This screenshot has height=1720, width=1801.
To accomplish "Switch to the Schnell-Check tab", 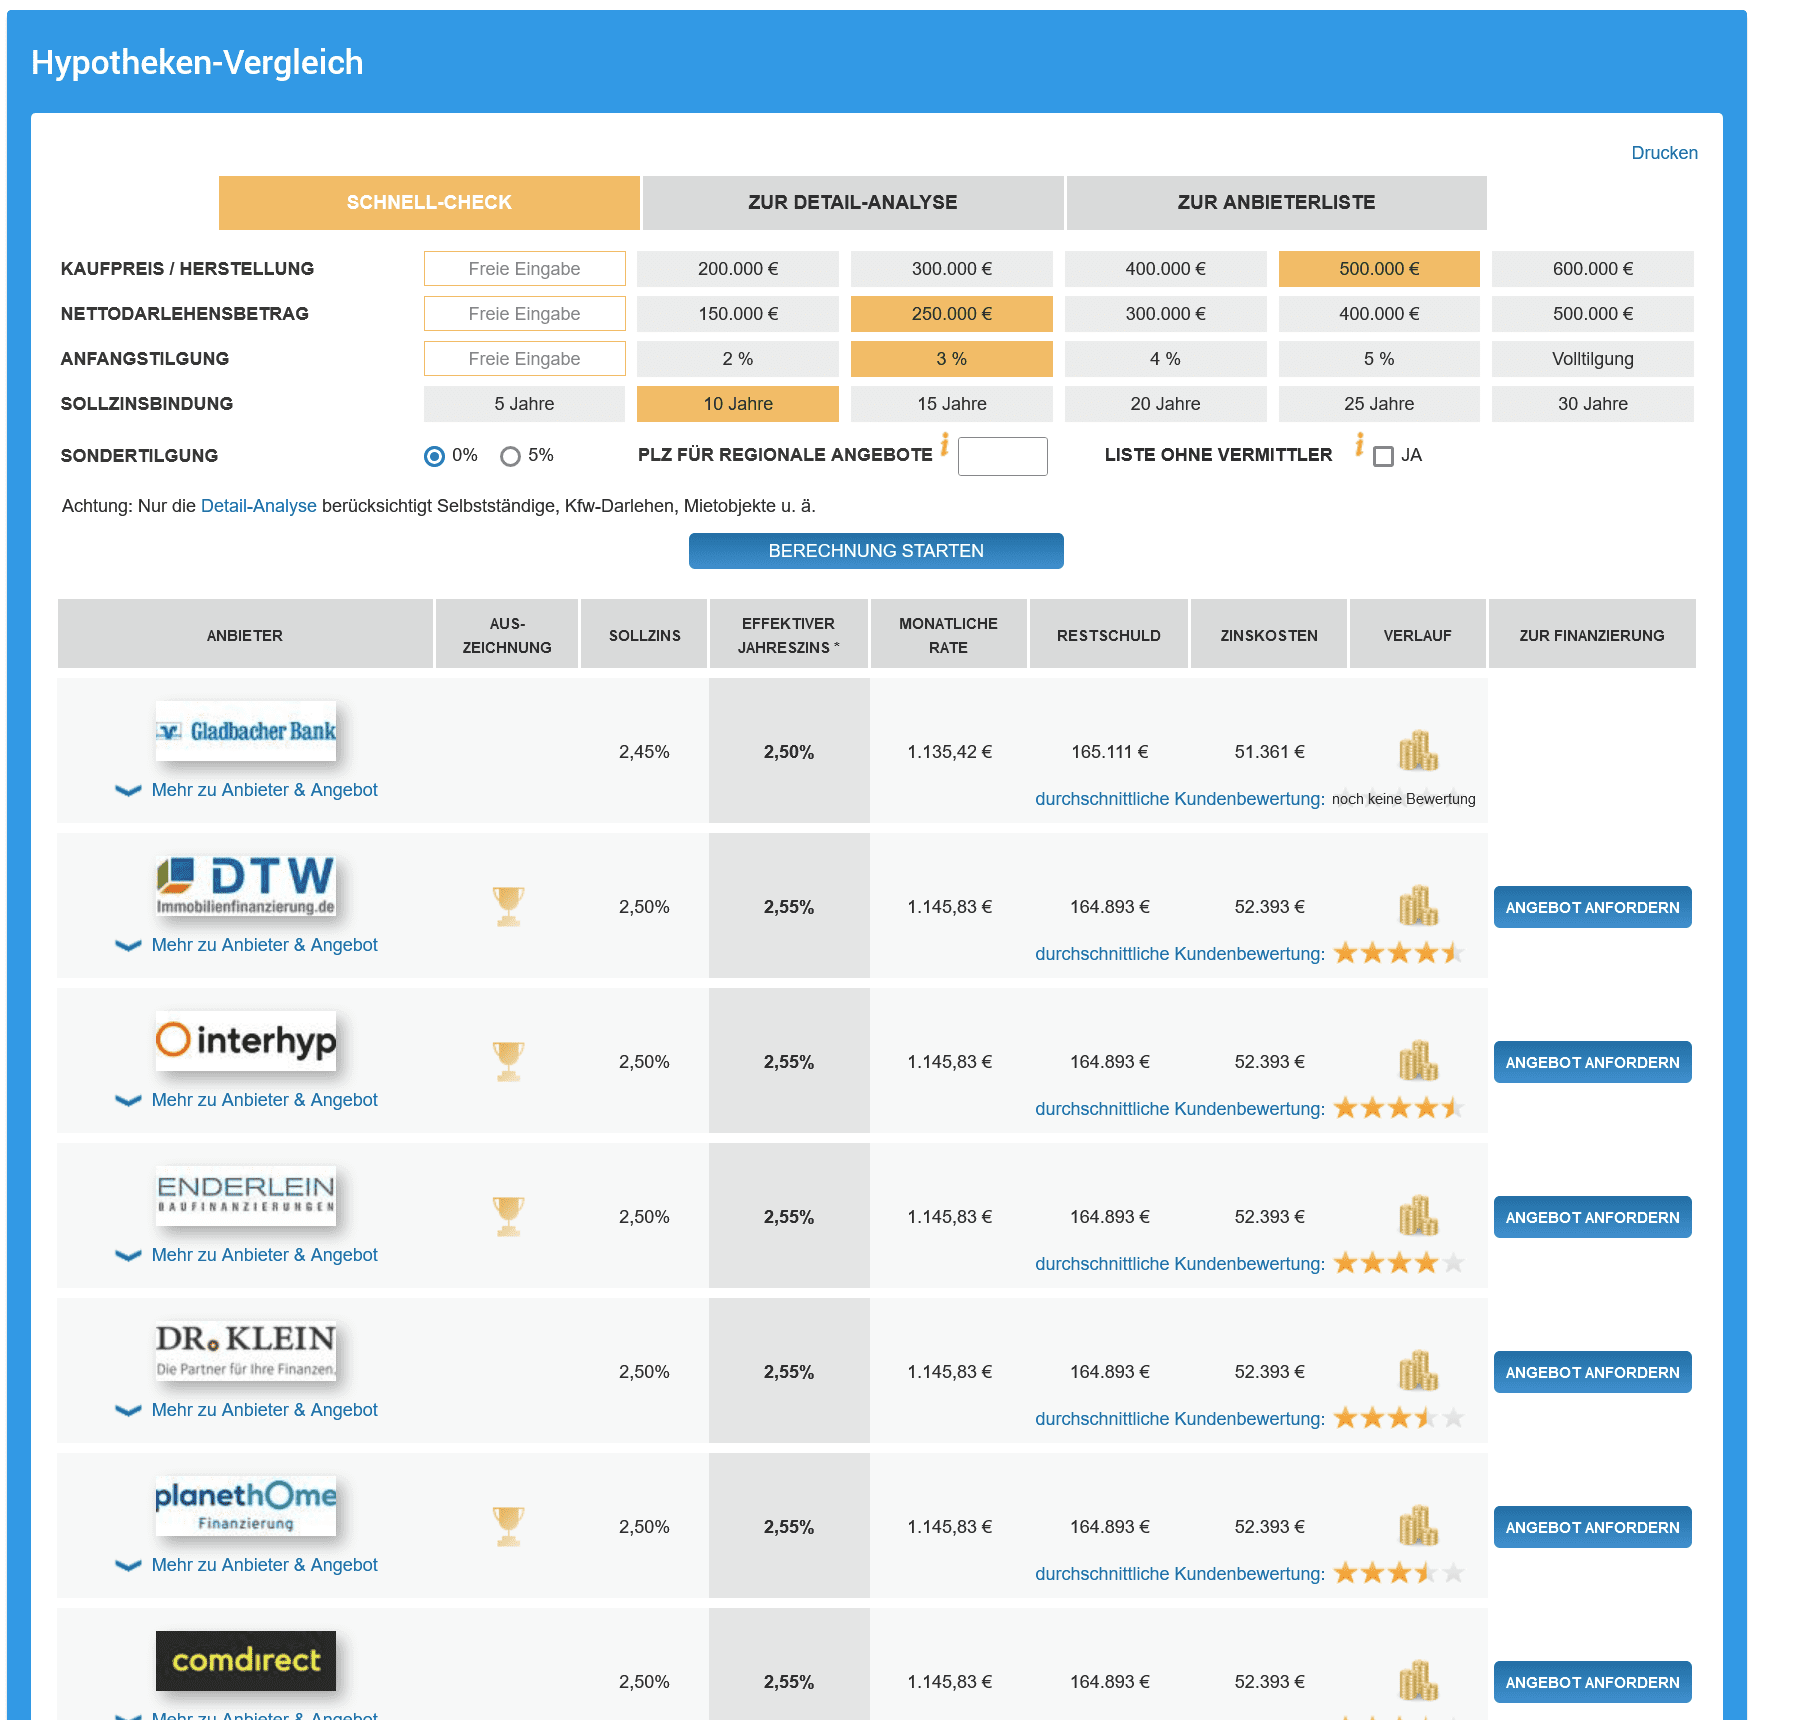I will coord(429,203).
